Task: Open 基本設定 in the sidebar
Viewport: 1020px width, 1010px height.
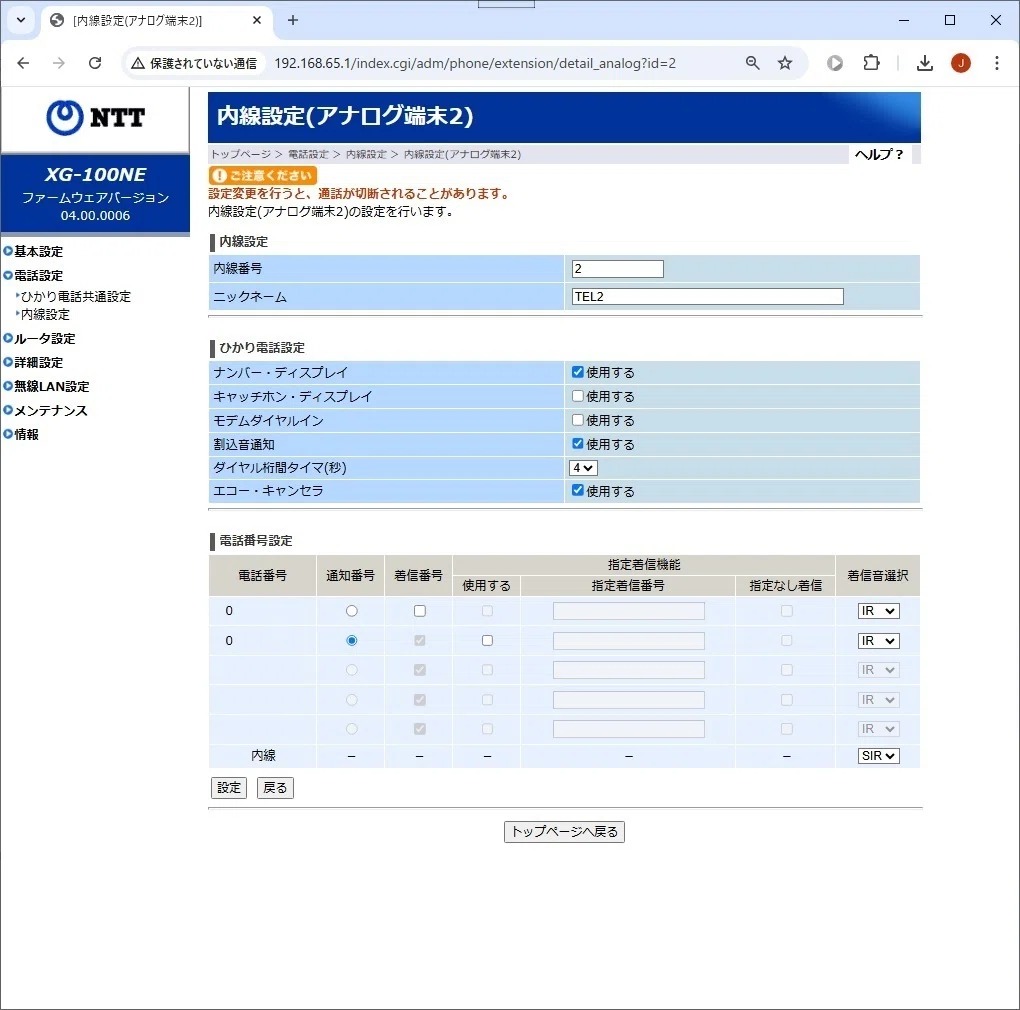Action: 38,251
